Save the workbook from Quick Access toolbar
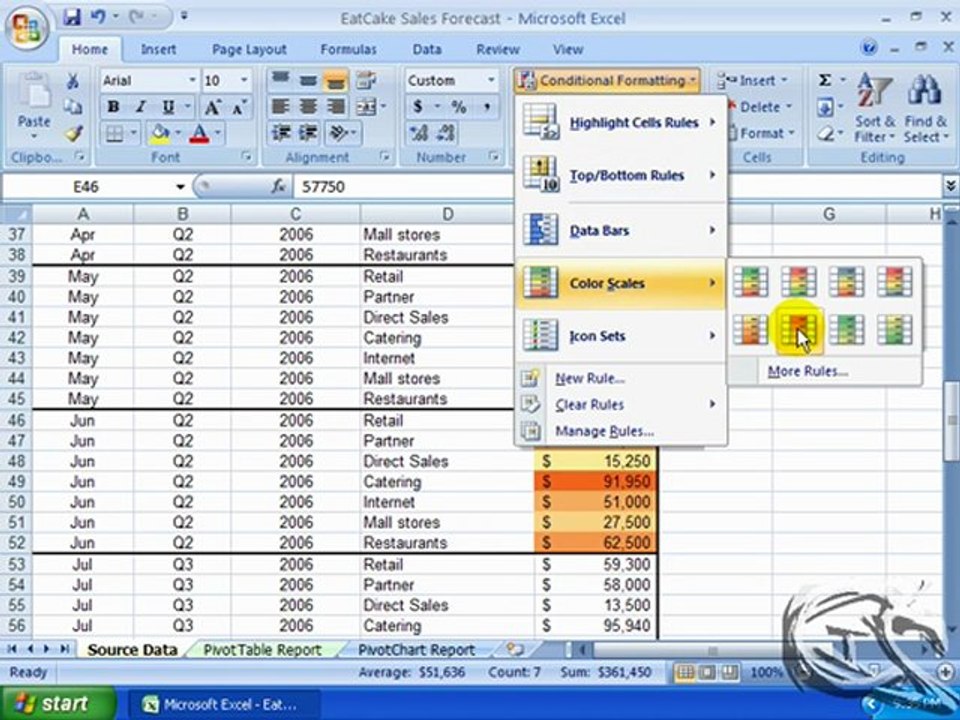Screen dimensions: 960x720 pyautogui.click(x=72, y=17)
